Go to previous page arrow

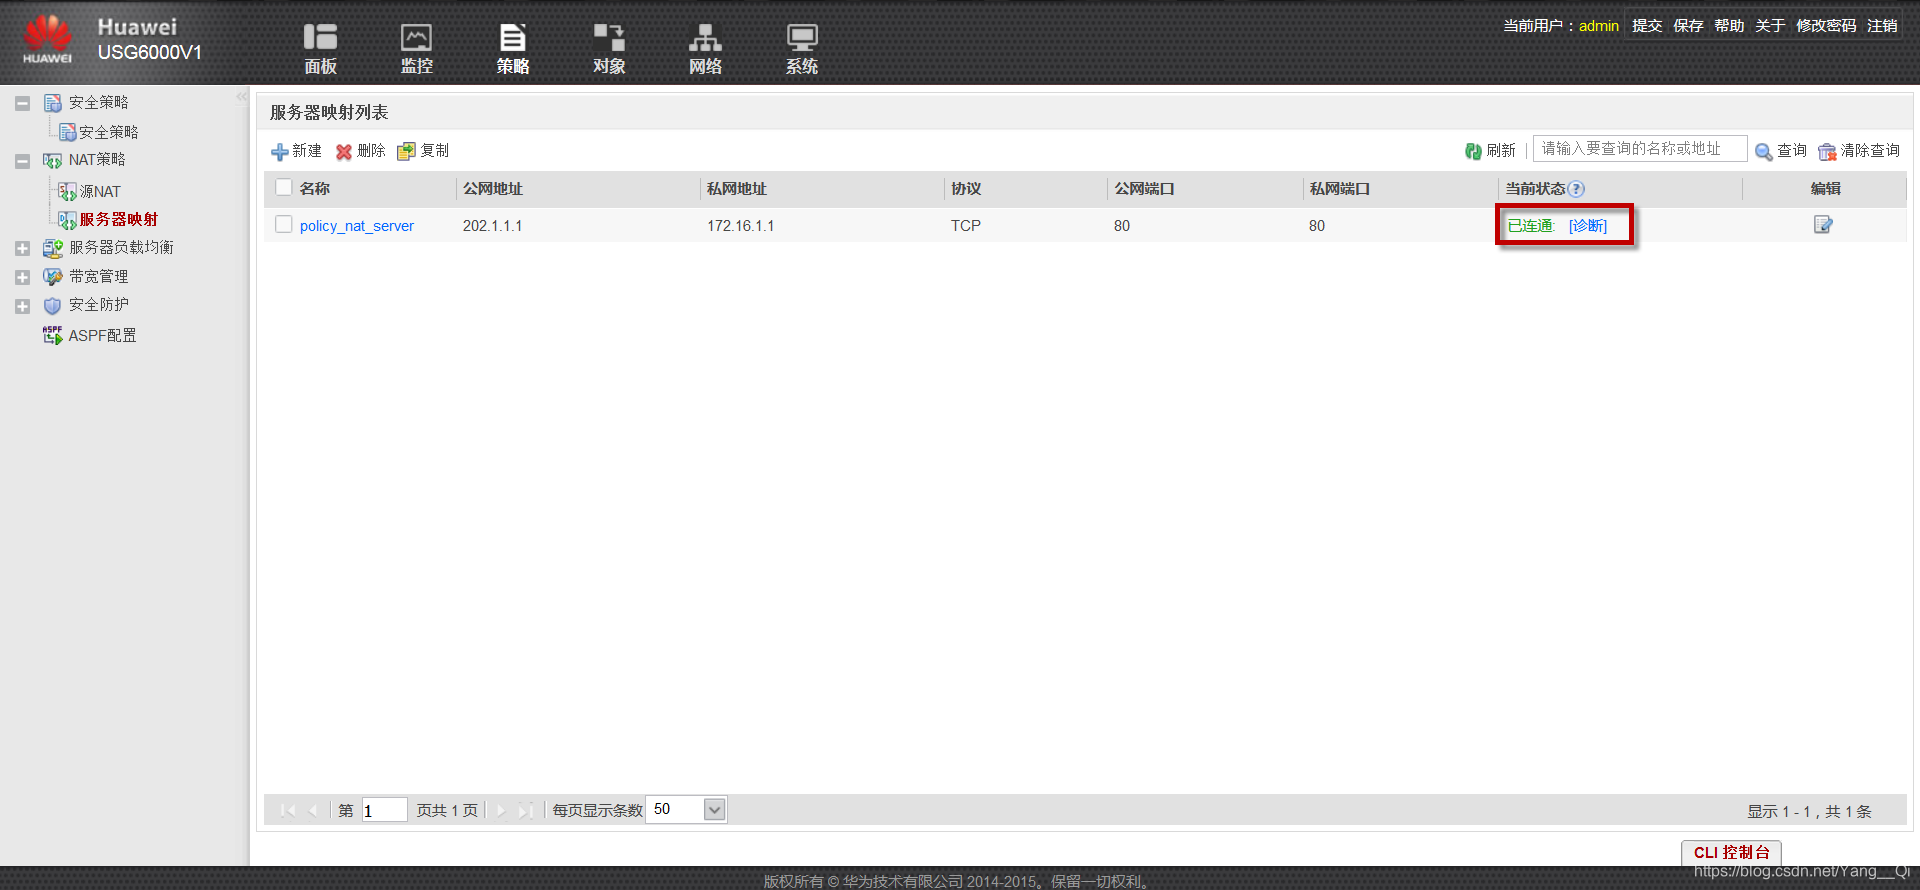click(313, 811)
